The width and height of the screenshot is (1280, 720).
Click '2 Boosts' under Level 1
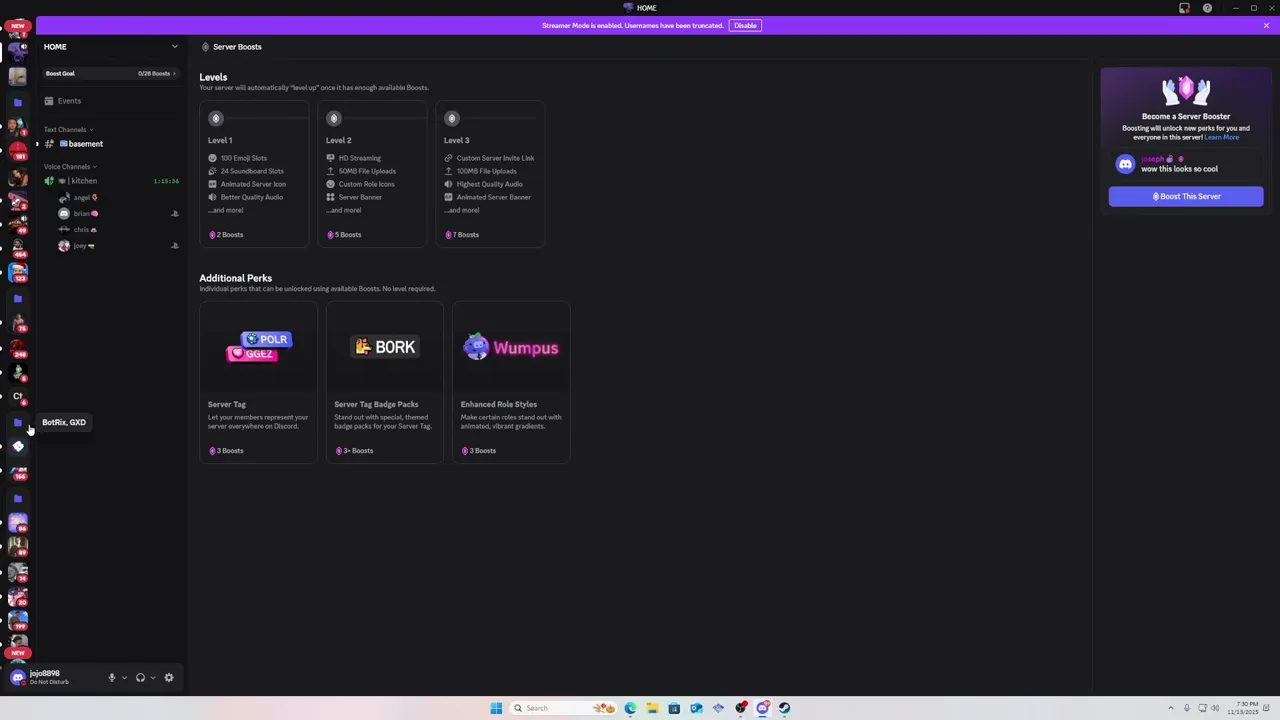pos(231,235)
